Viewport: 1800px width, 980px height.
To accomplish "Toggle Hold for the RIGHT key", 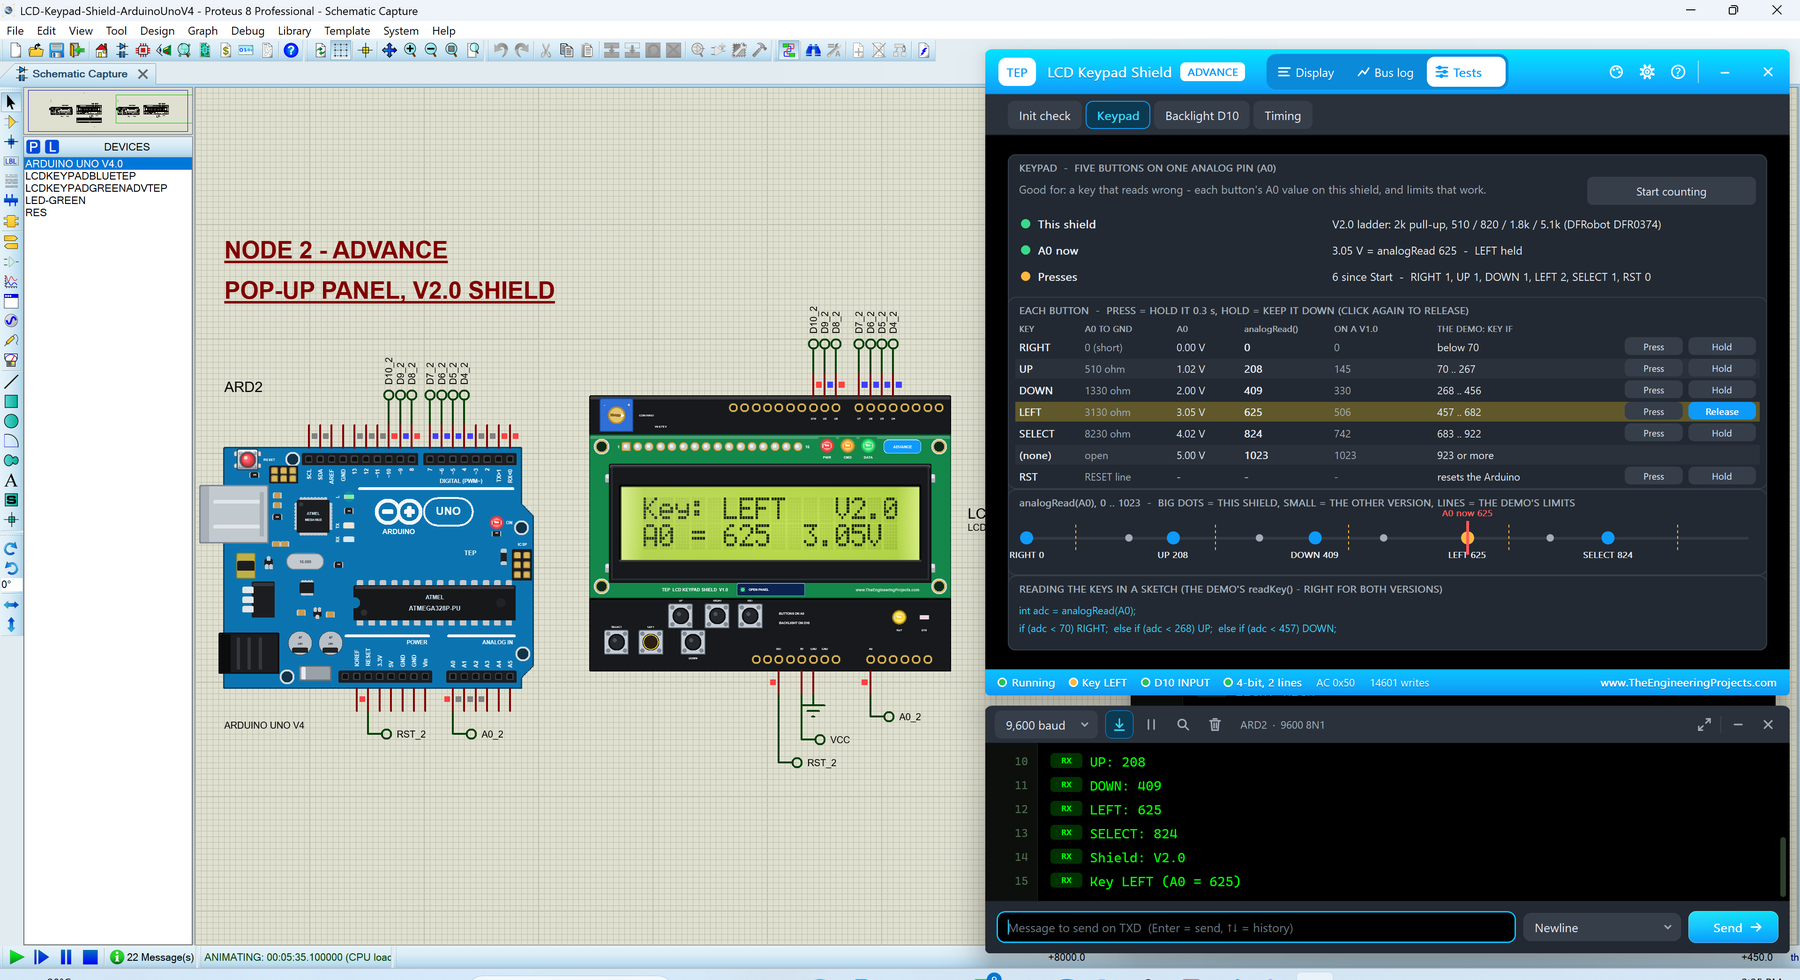I will [1721, 347].
